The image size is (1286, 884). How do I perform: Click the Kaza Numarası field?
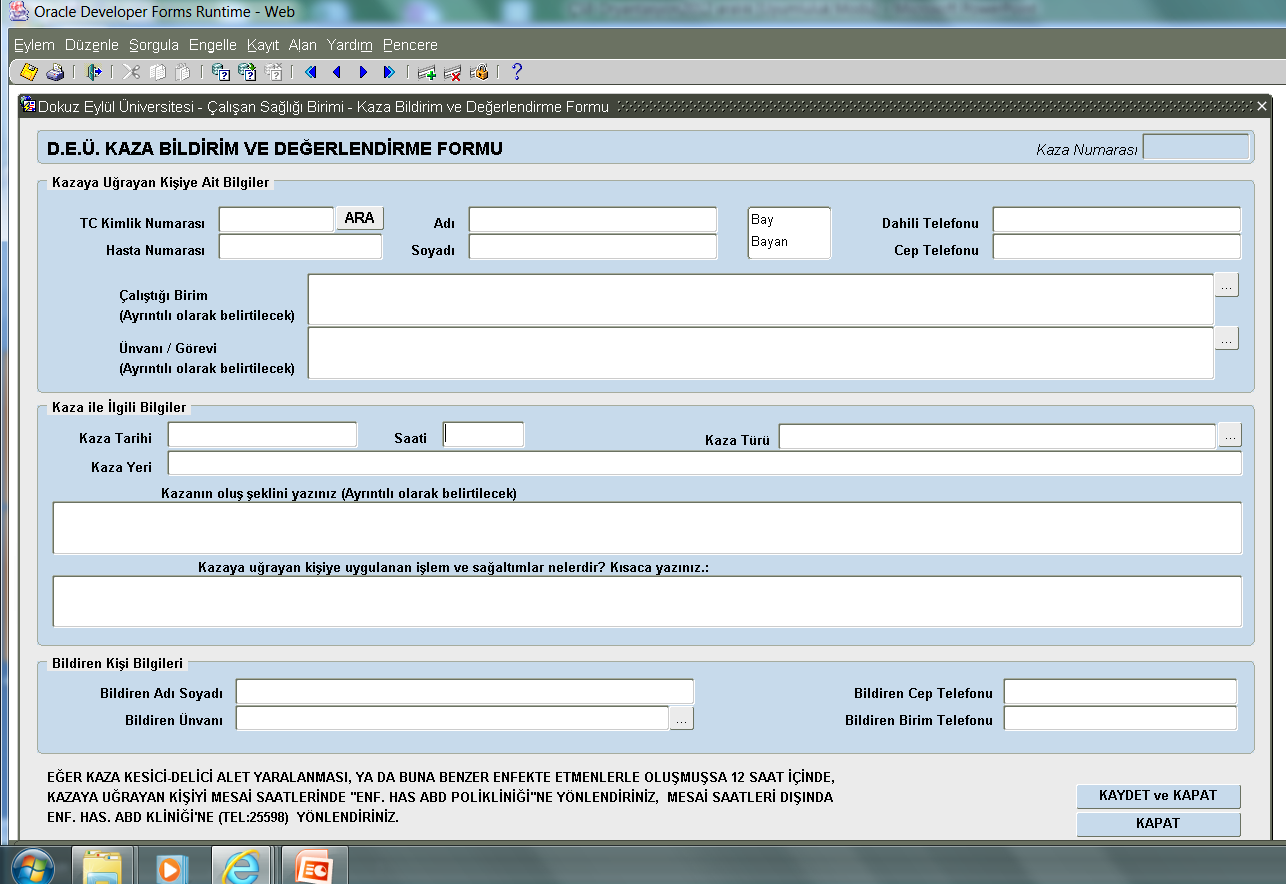pyautogui.click(x=1196, y=147)
